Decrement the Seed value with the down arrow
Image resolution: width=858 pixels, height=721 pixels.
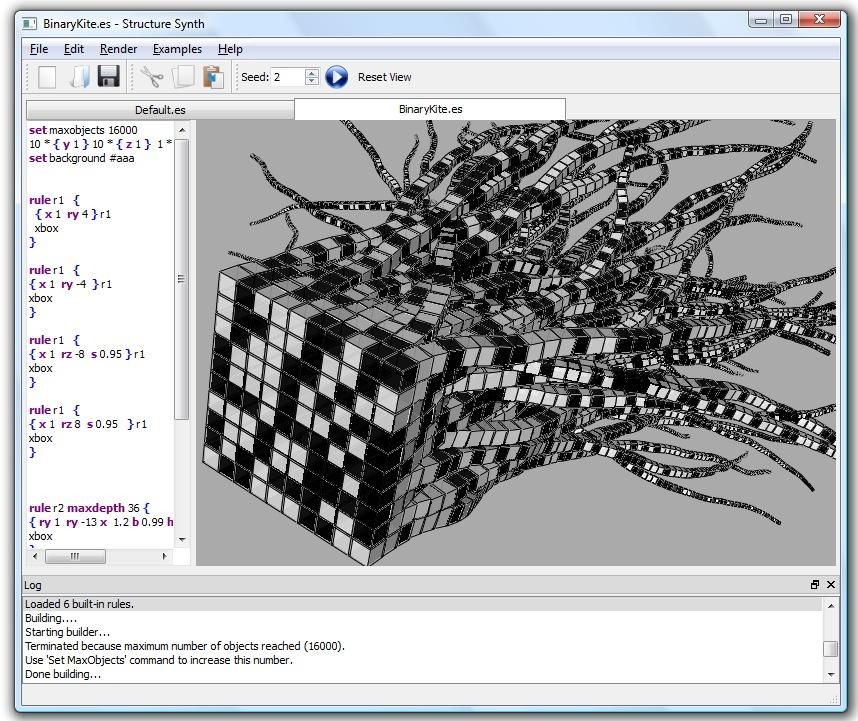pos(313,81)
